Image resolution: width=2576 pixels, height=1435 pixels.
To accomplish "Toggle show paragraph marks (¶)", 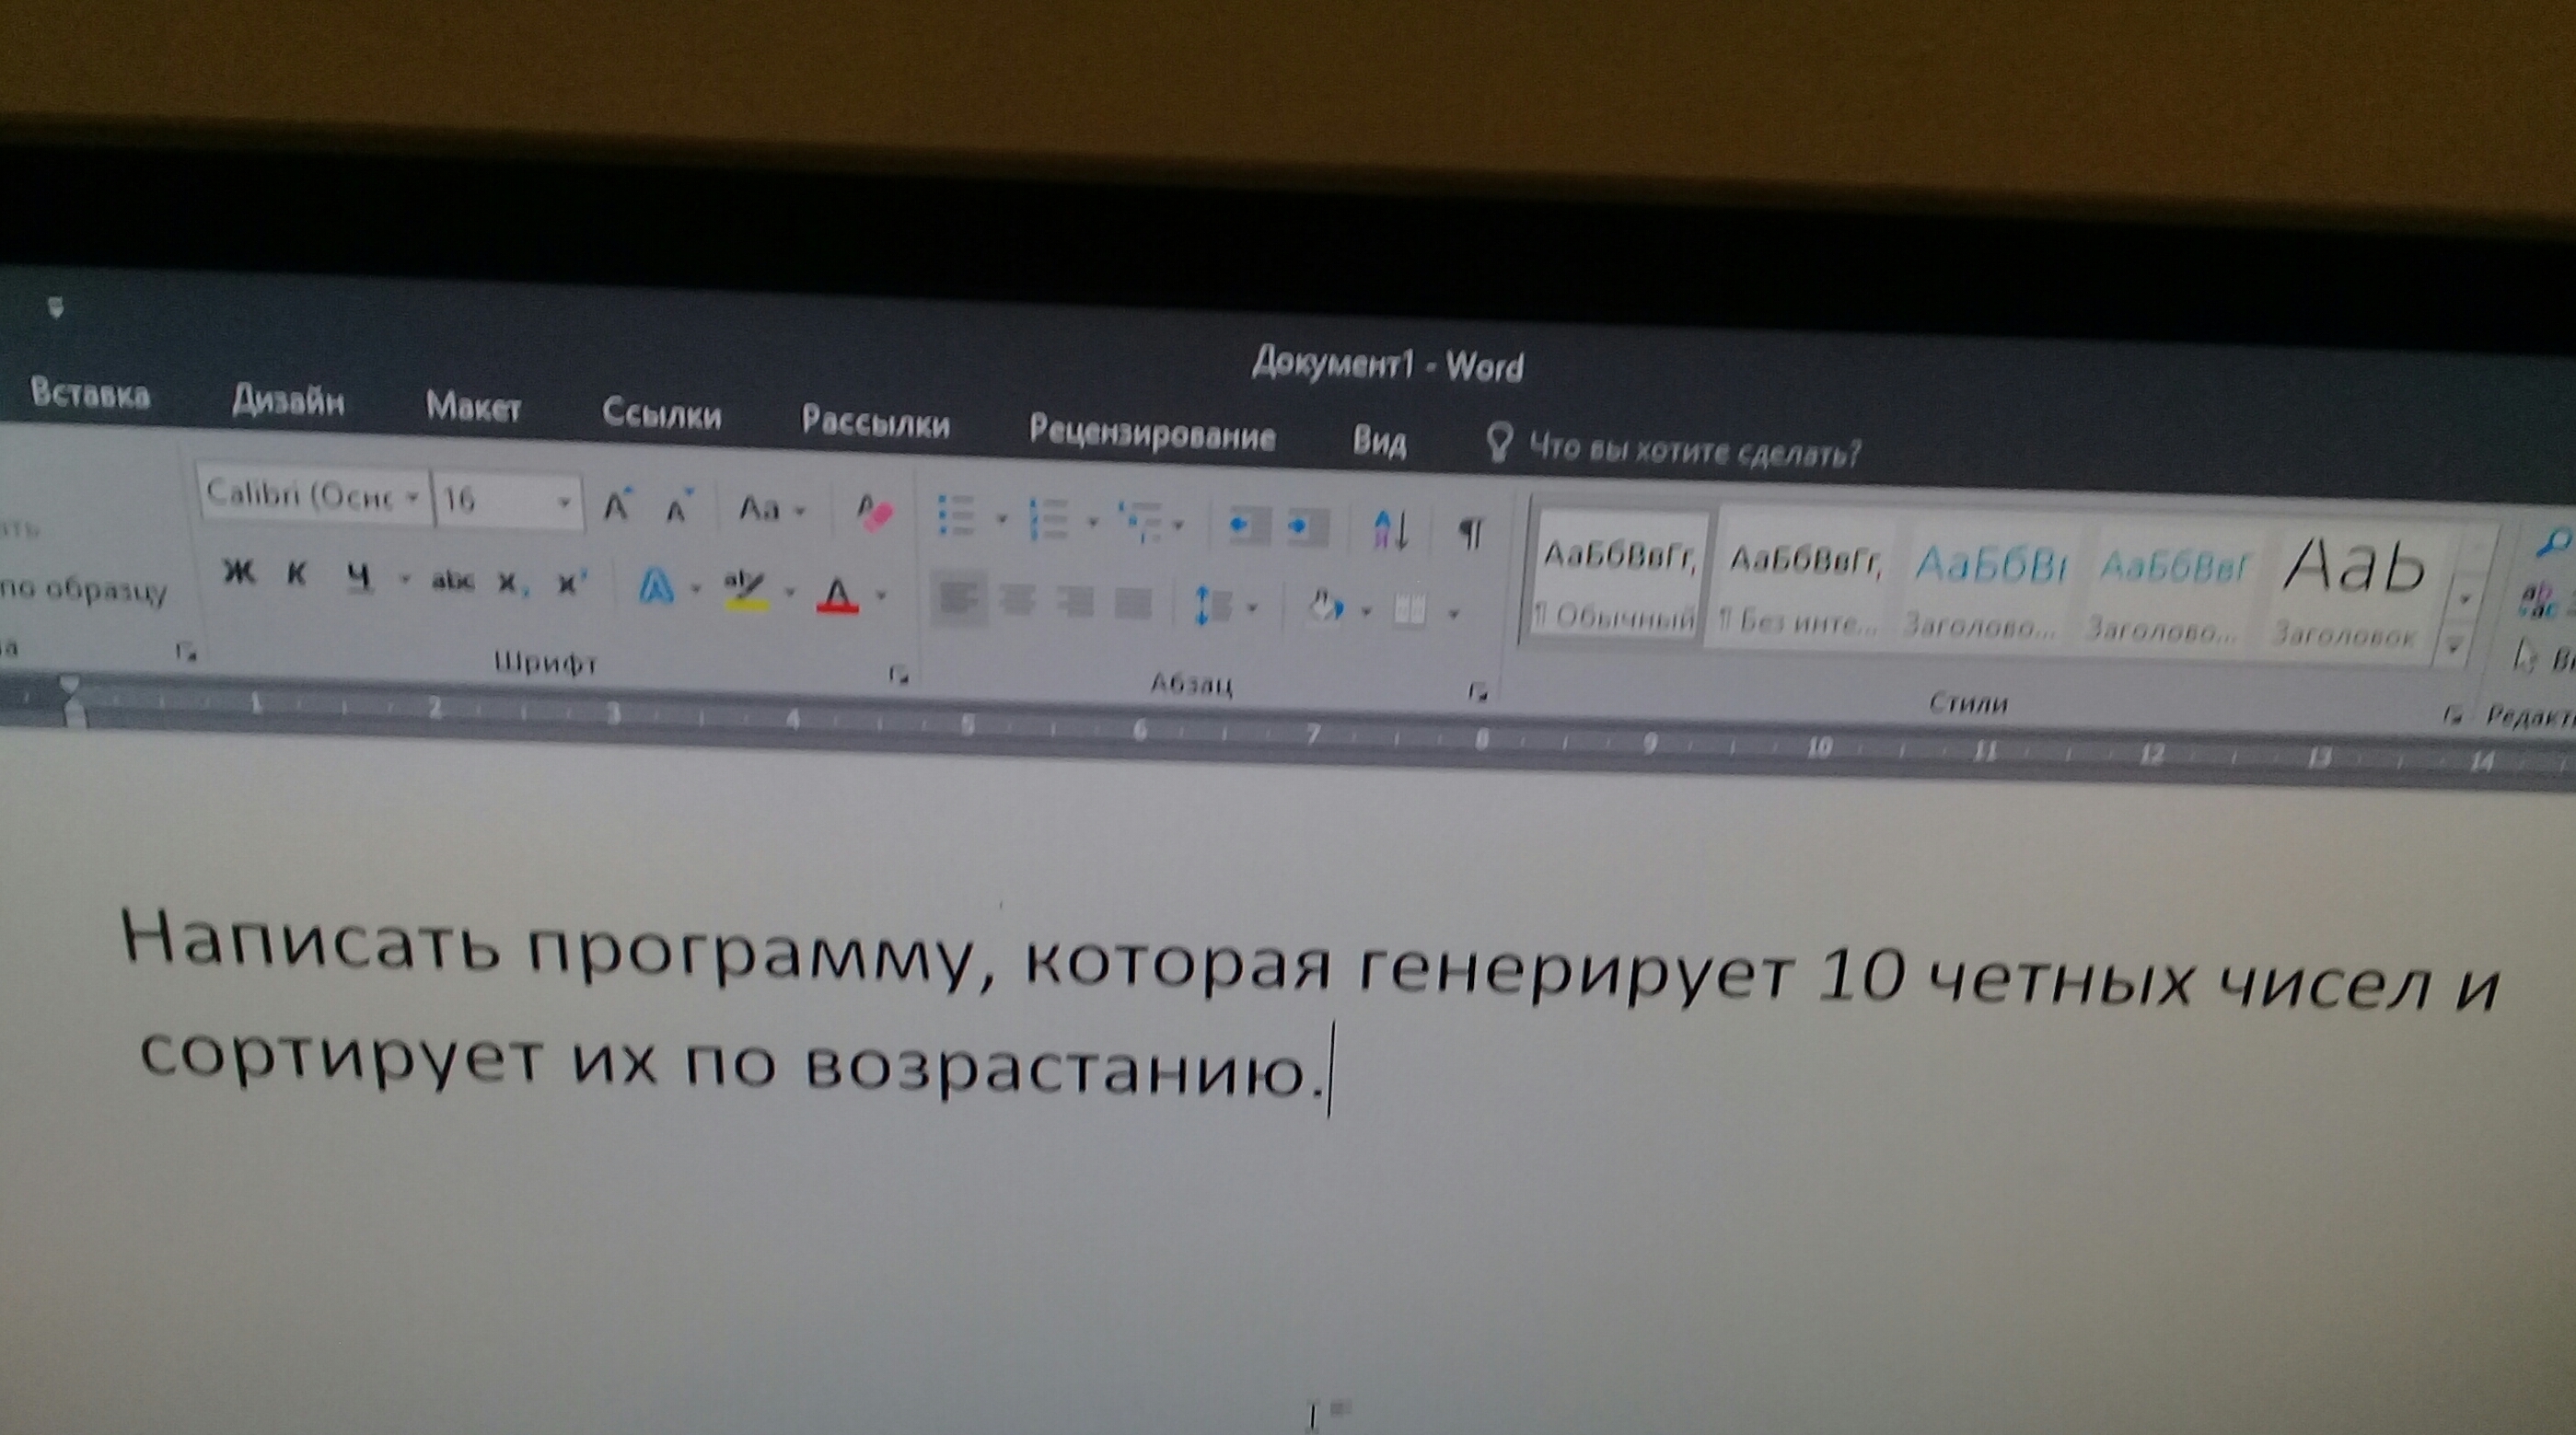I will [1470, 534].
